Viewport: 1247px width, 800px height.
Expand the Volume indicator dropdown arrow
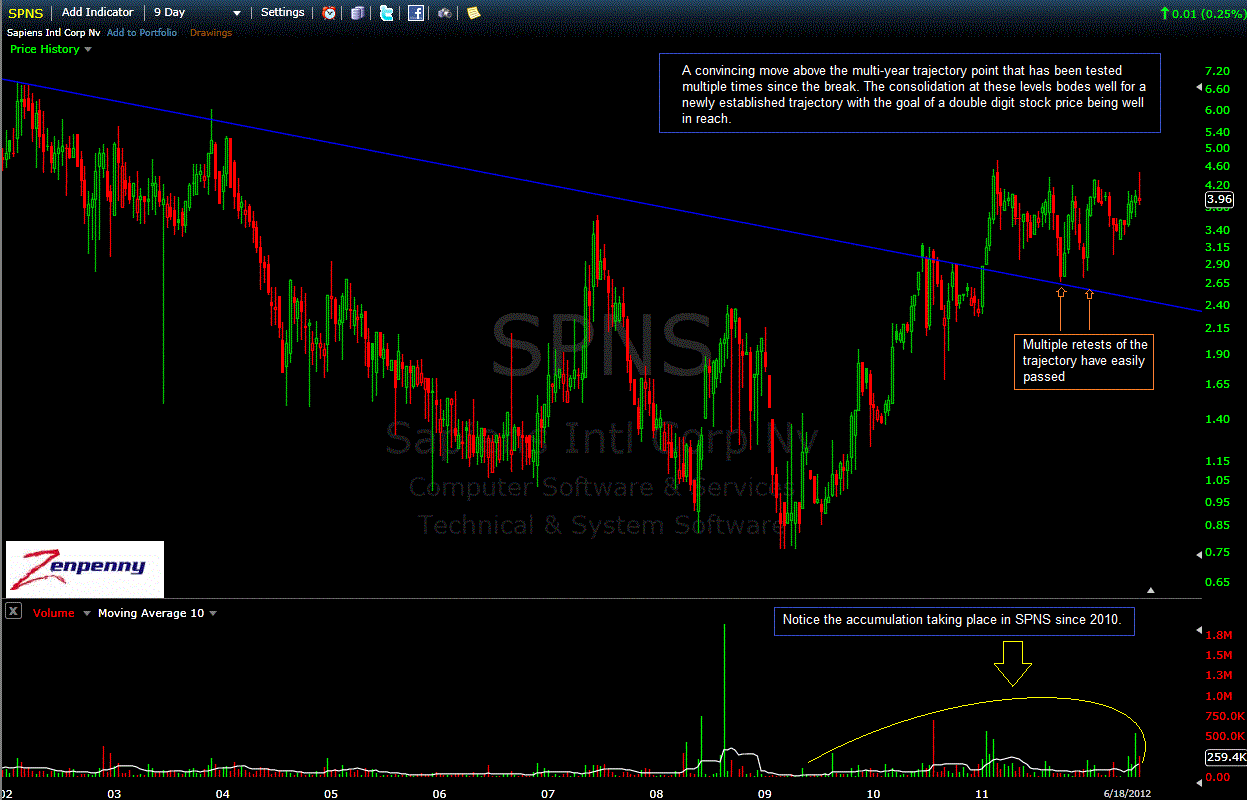(x=87, y=613)
